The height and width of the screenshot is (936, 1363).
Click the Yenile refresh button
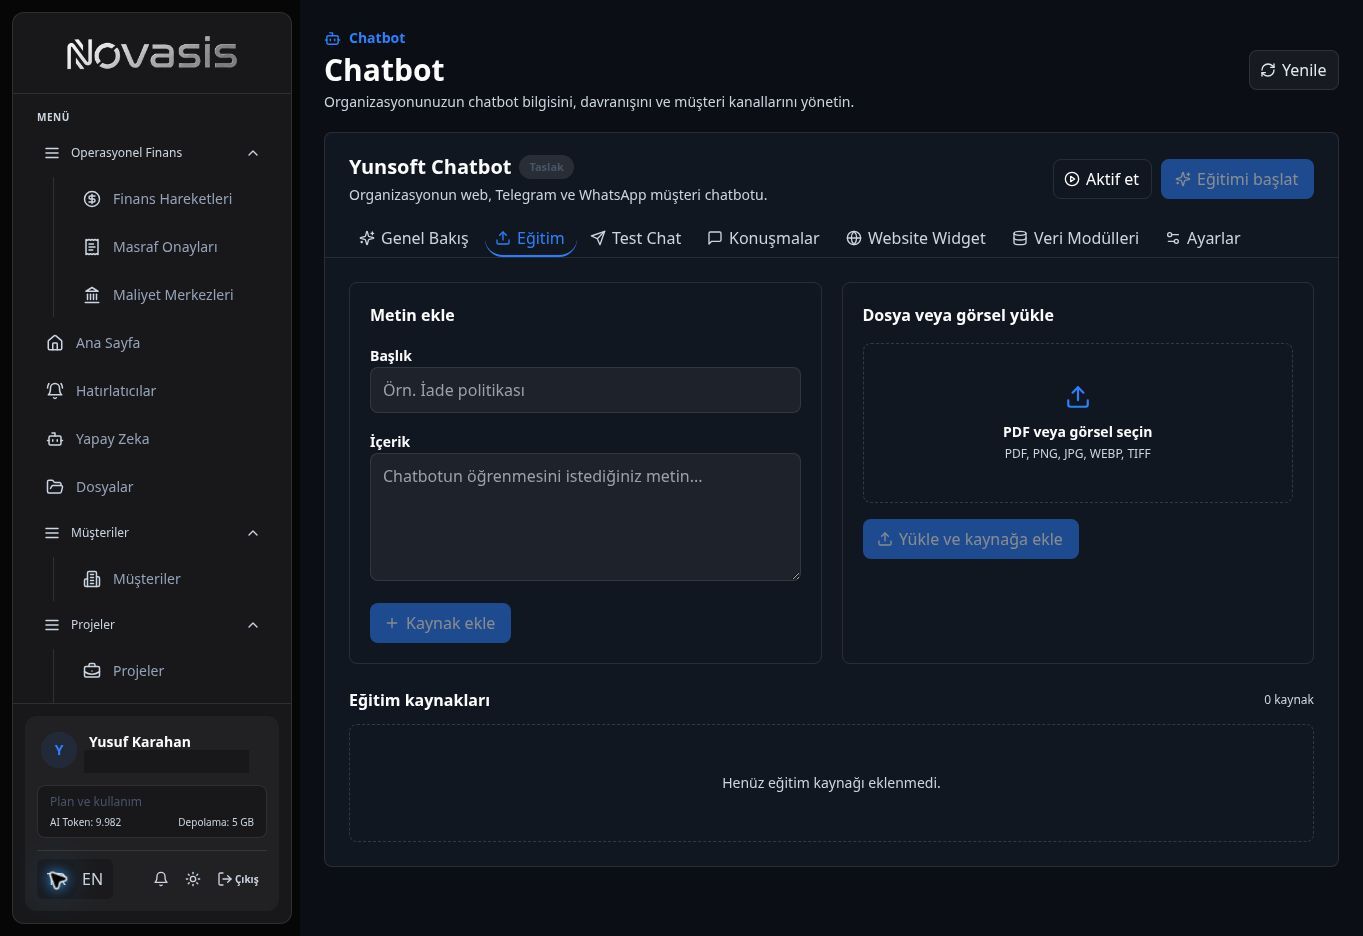(1293, 70)
